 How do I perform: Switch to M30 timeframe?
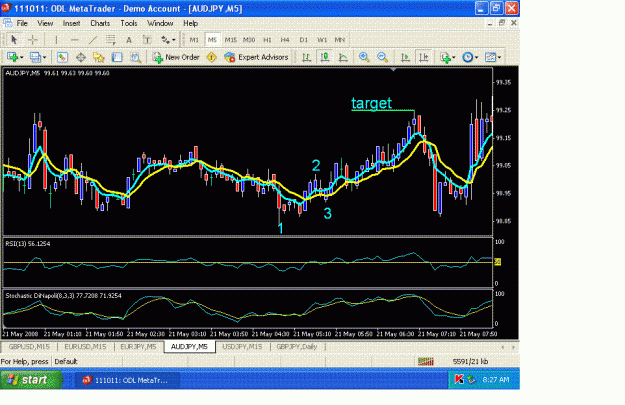249,40
